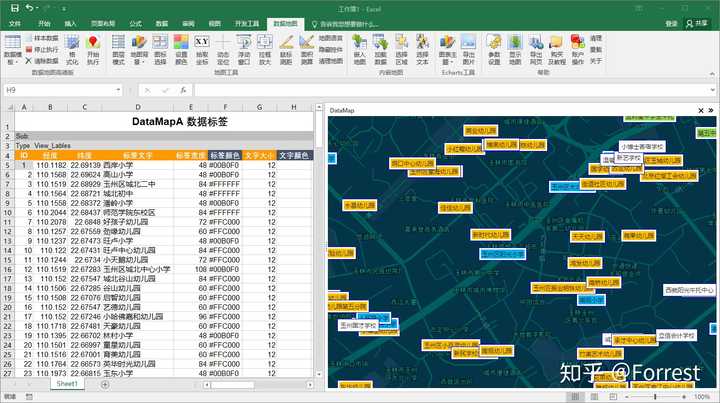The width and height of the screenshot is (720, 403).
Task: Open the Customize Quick Access Toolbar dropdown
Action: [64, 9]
